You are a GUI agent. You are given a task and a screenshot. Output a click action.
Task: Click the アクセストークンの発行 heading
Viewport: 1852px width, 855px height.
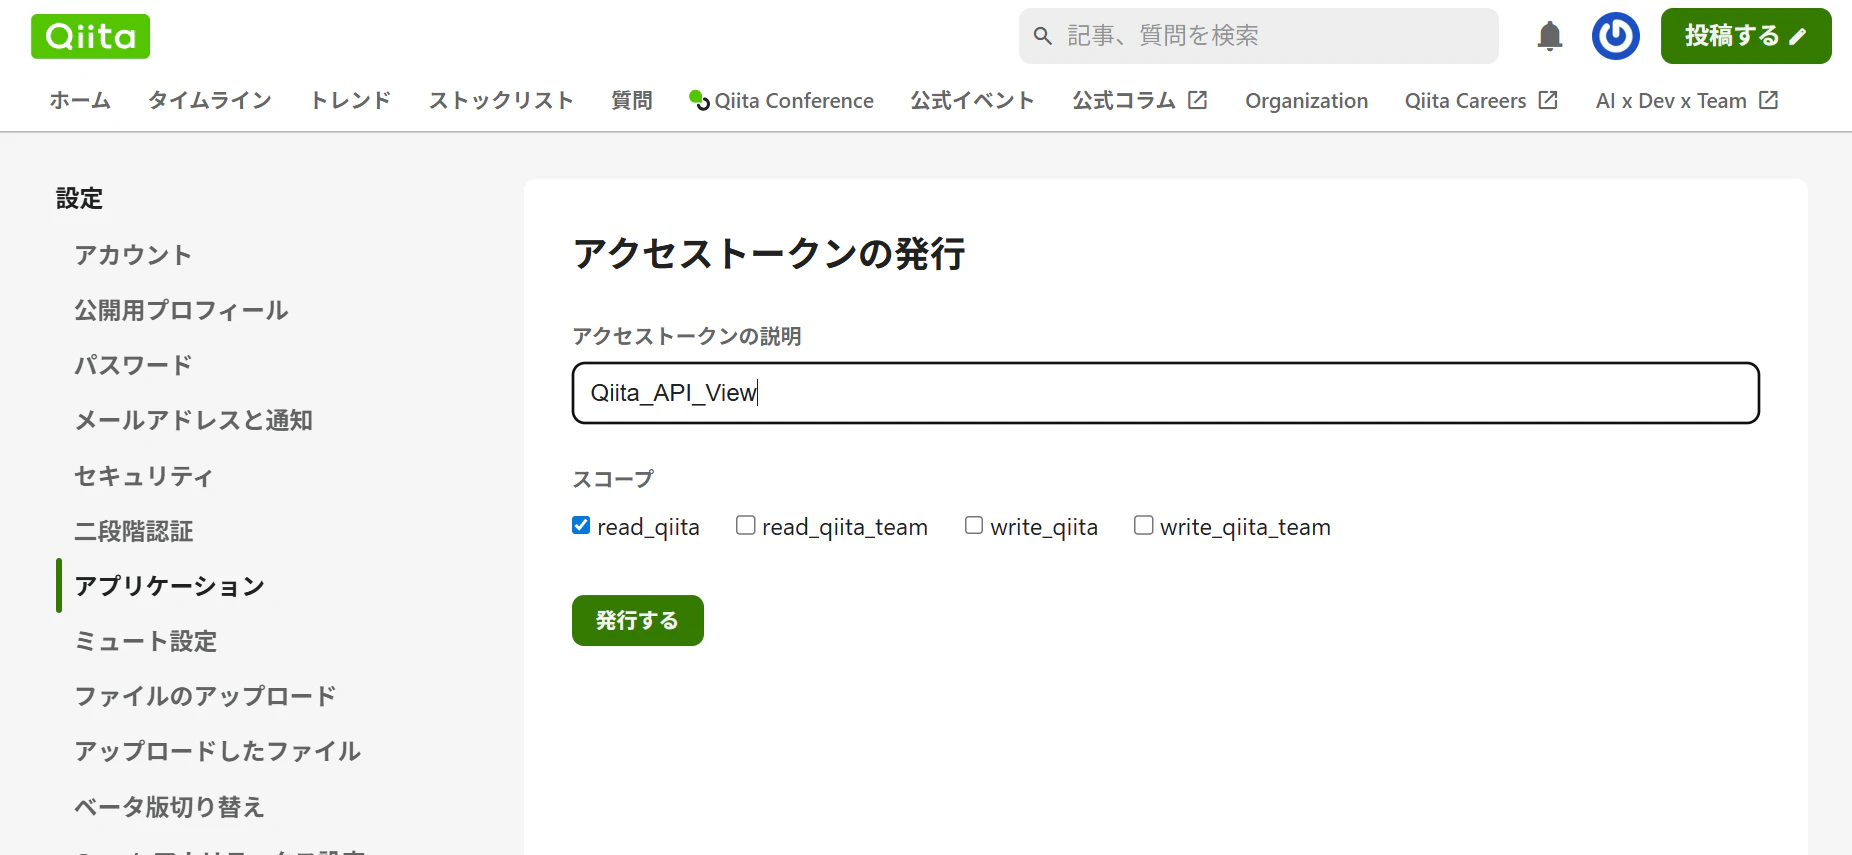(x=769, y=254)
